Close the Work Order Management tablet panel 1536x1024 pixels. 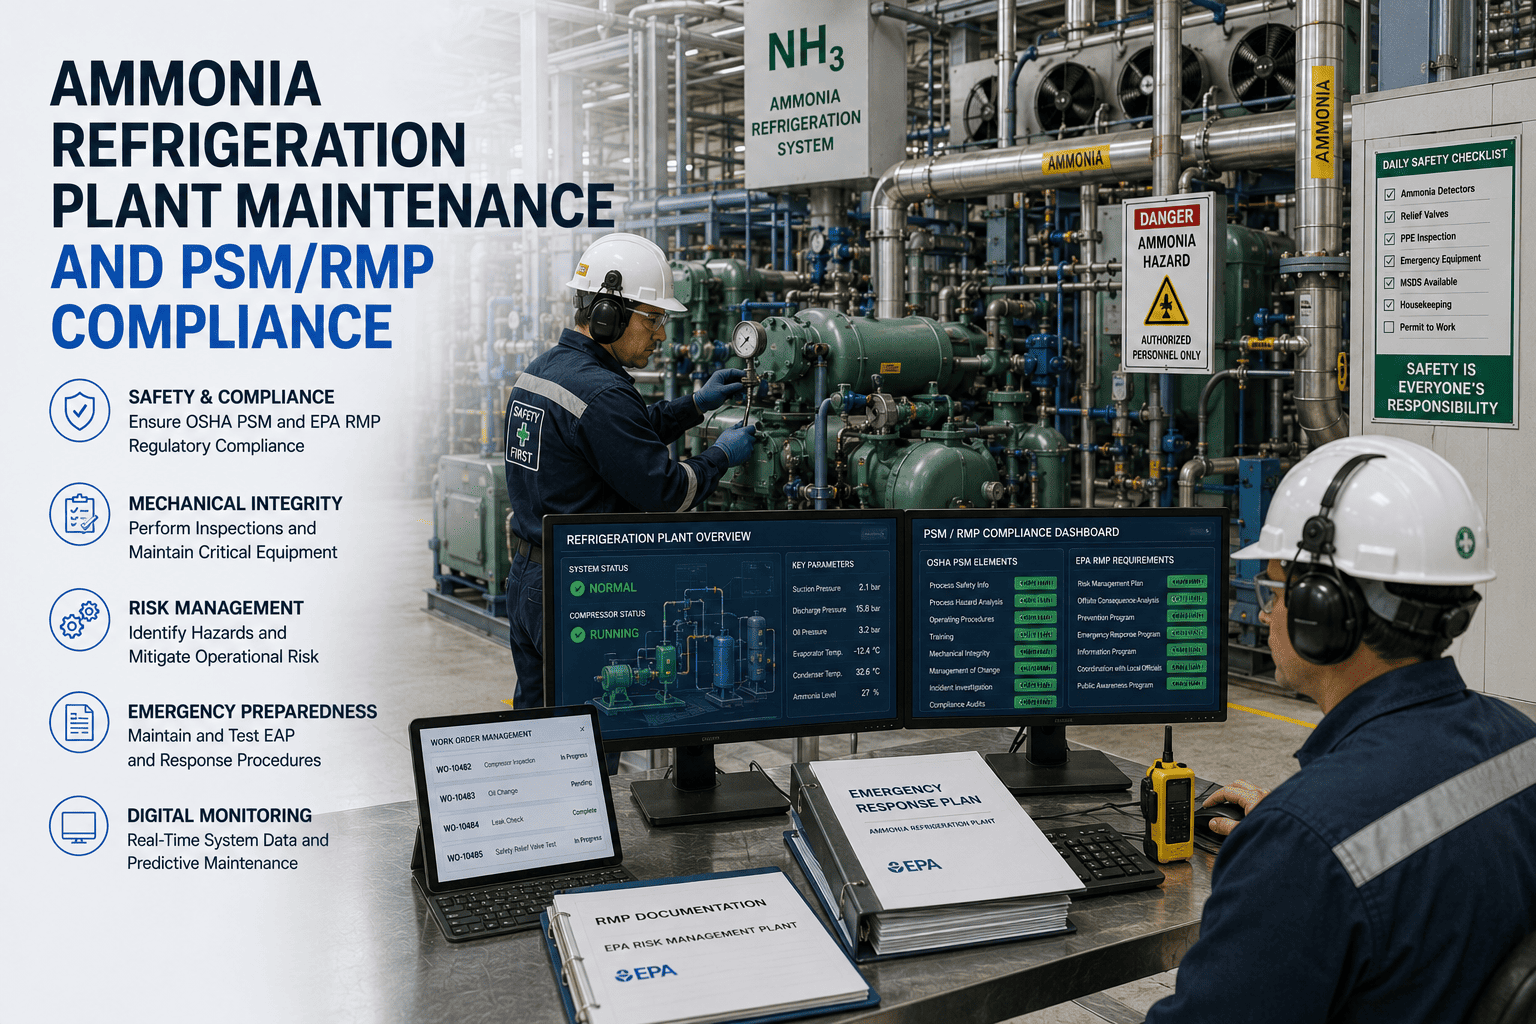click(x=583, y=729)
